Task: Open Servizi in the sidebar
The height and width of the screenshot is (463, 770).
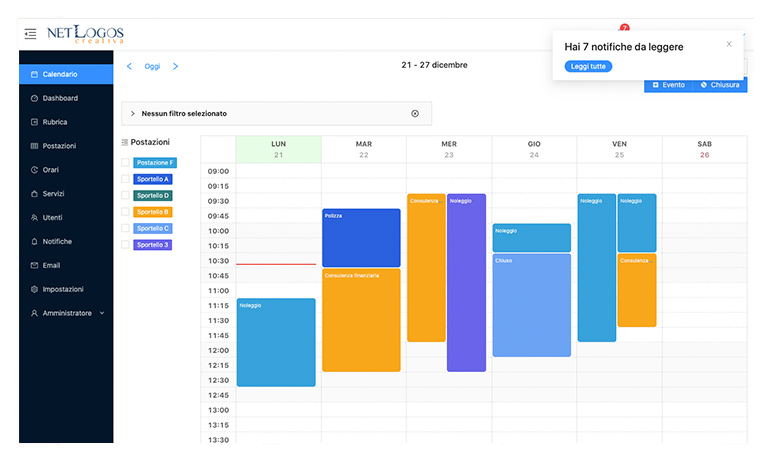Action: 66,193
